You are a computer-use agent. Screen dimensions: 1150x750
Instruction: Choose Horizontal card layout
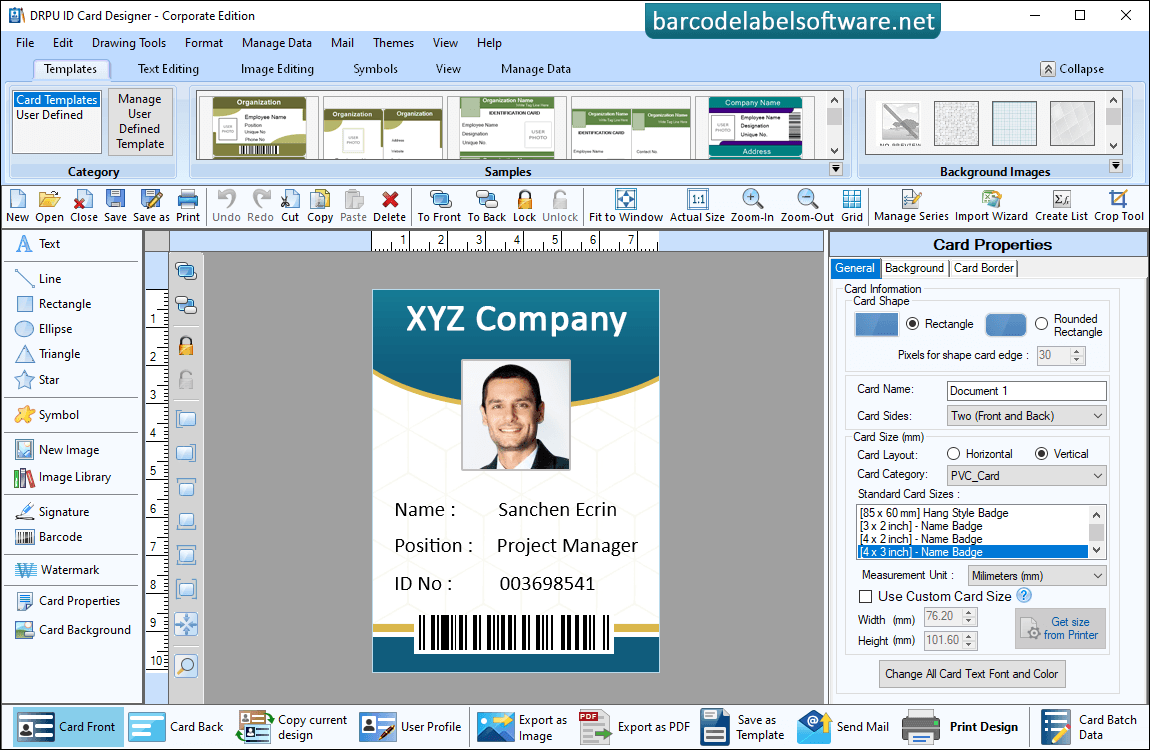[x=953, y=454]
